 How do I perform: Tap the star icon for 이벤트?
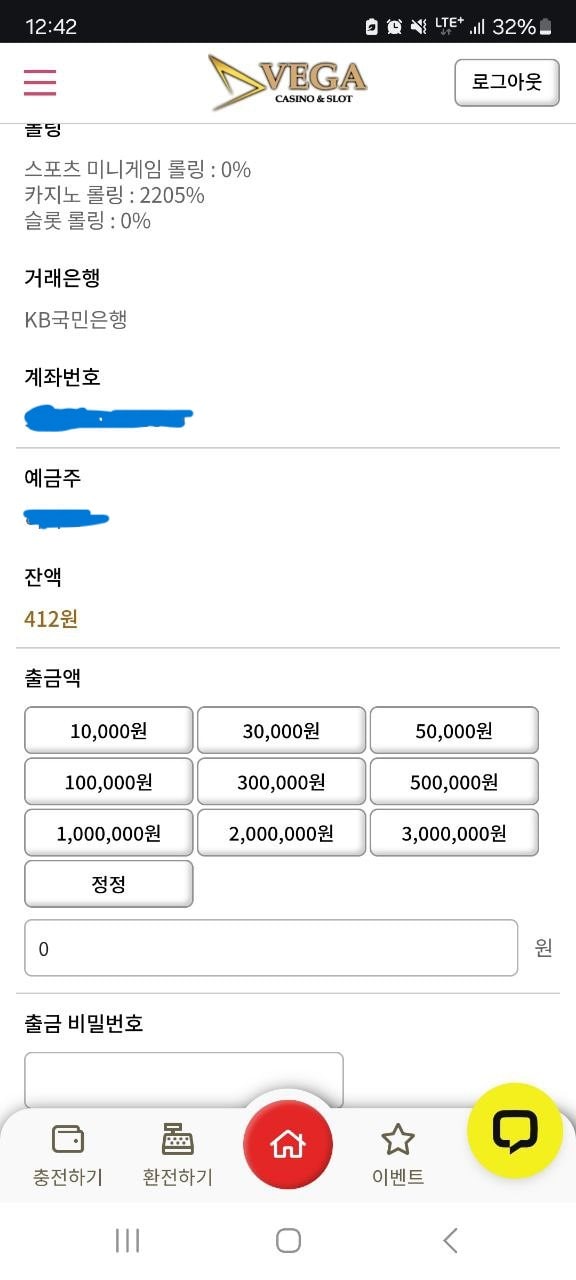pos(398,1139)
